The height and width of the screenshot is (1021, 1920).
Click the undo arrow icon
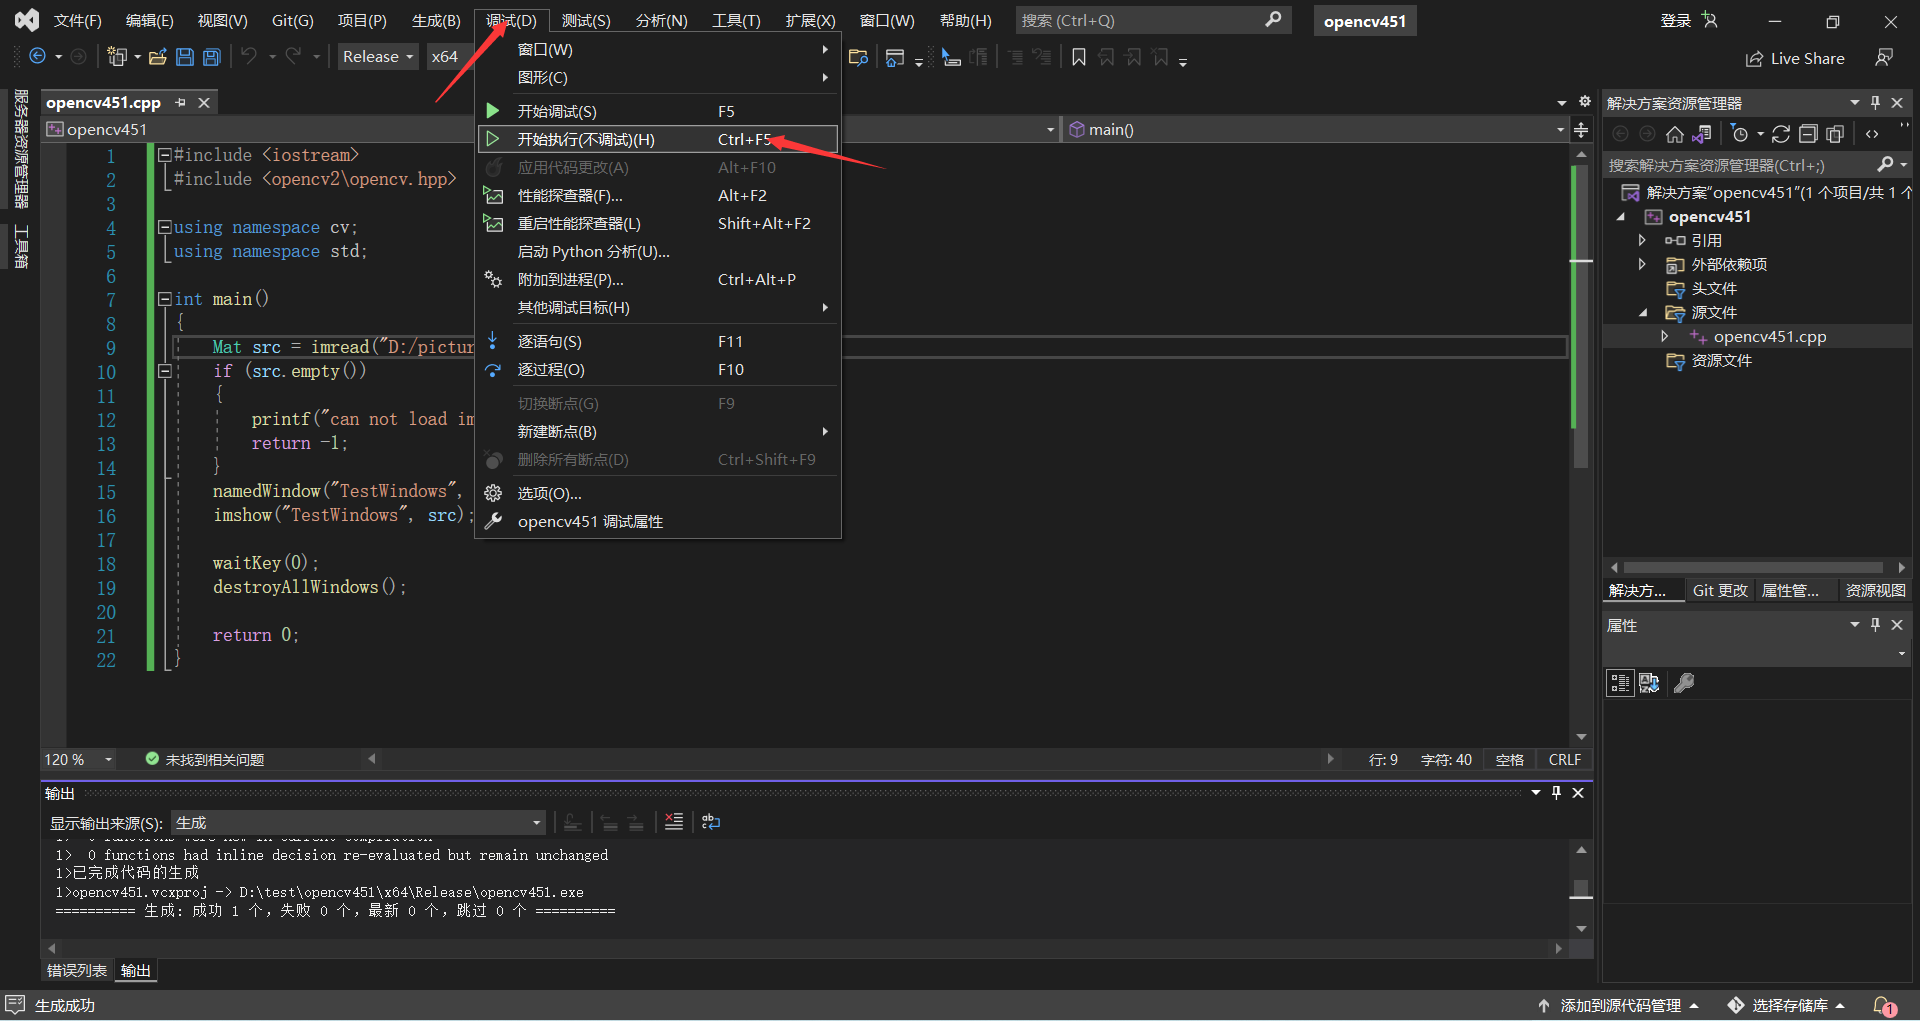[249, 56]
